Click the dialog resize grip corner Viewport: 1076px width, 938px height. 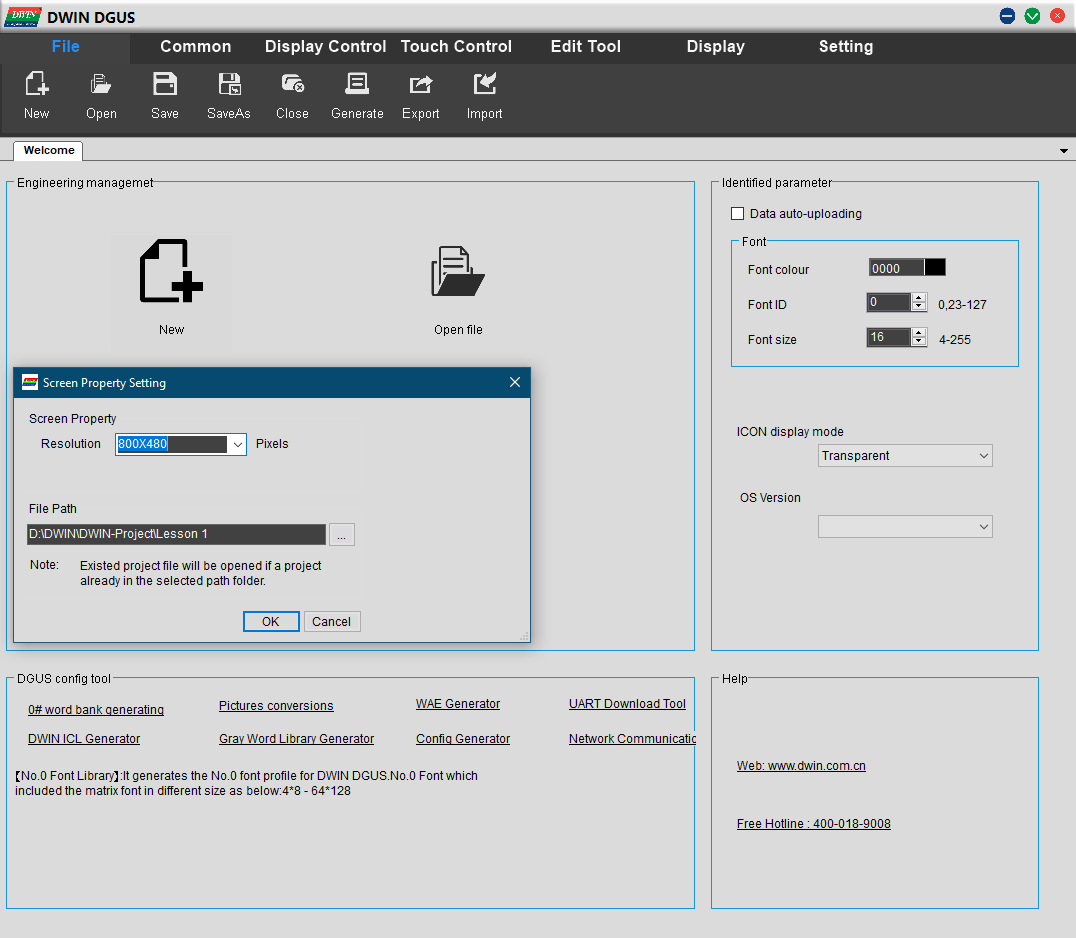(x=524, y=637)
